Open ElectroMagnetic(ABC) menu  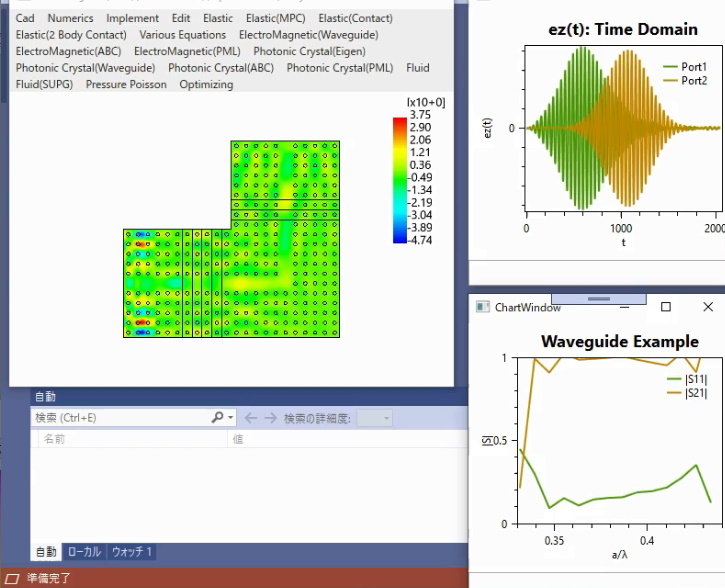point(68,51)
